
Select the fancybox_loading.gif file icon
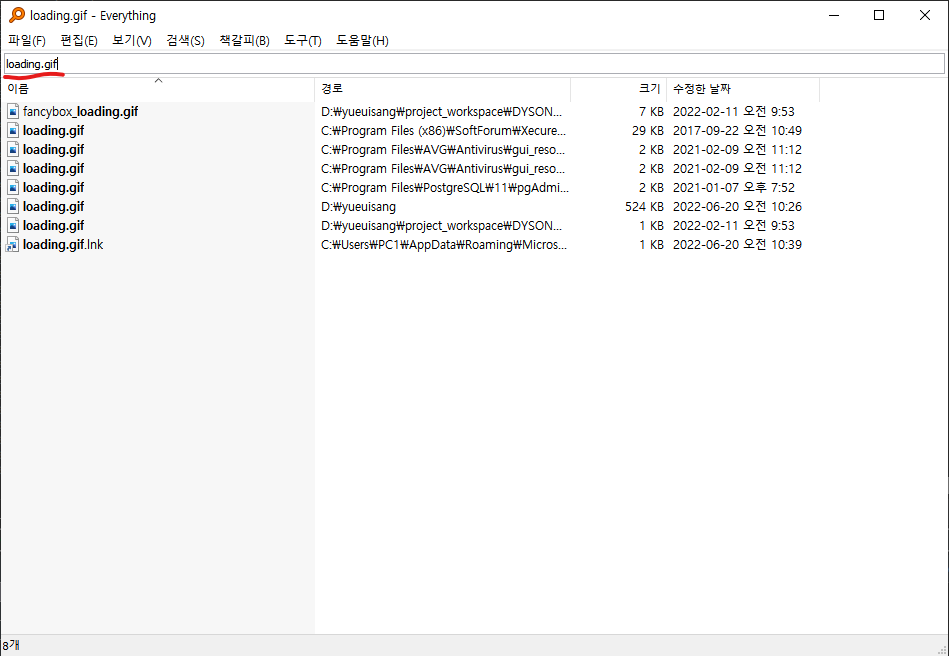click(13, 111)
